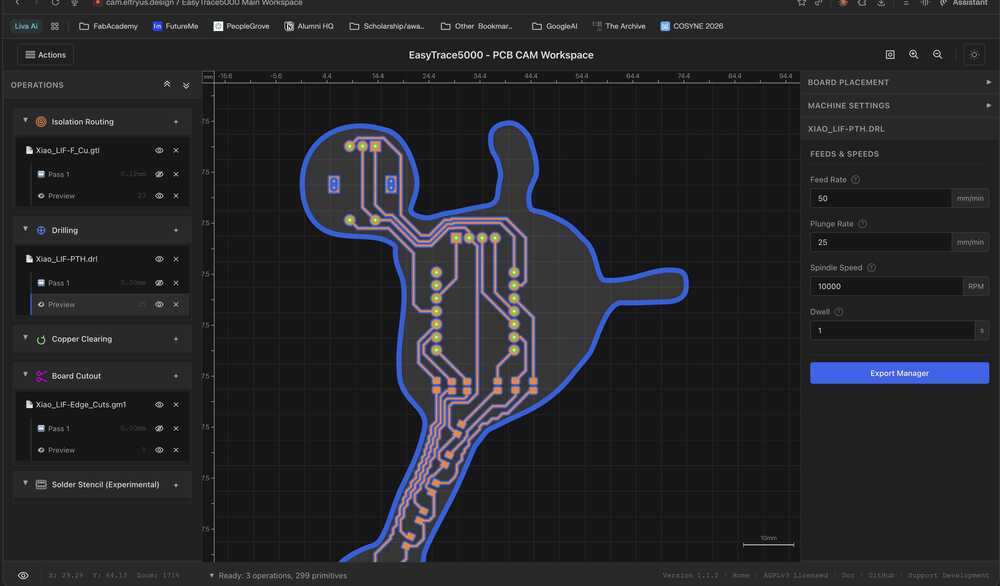The width and height of the screenshot is (1000, 586).
Task: Expand the Machine Settings section
Action: (899, 105)
